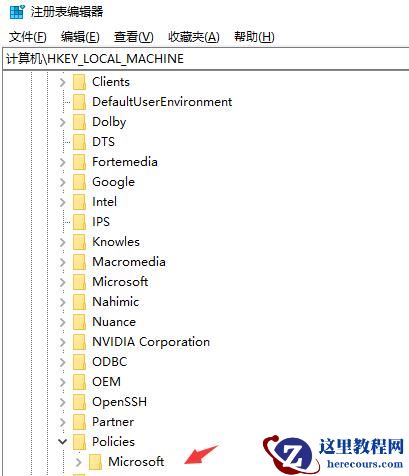Click the Knowles folder icon
Screen dimensions: 409x476
(79, 242)
